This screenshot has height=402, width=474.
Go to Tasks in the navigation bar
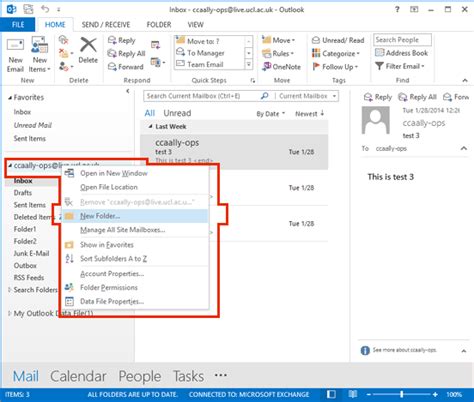coord(188,376)
